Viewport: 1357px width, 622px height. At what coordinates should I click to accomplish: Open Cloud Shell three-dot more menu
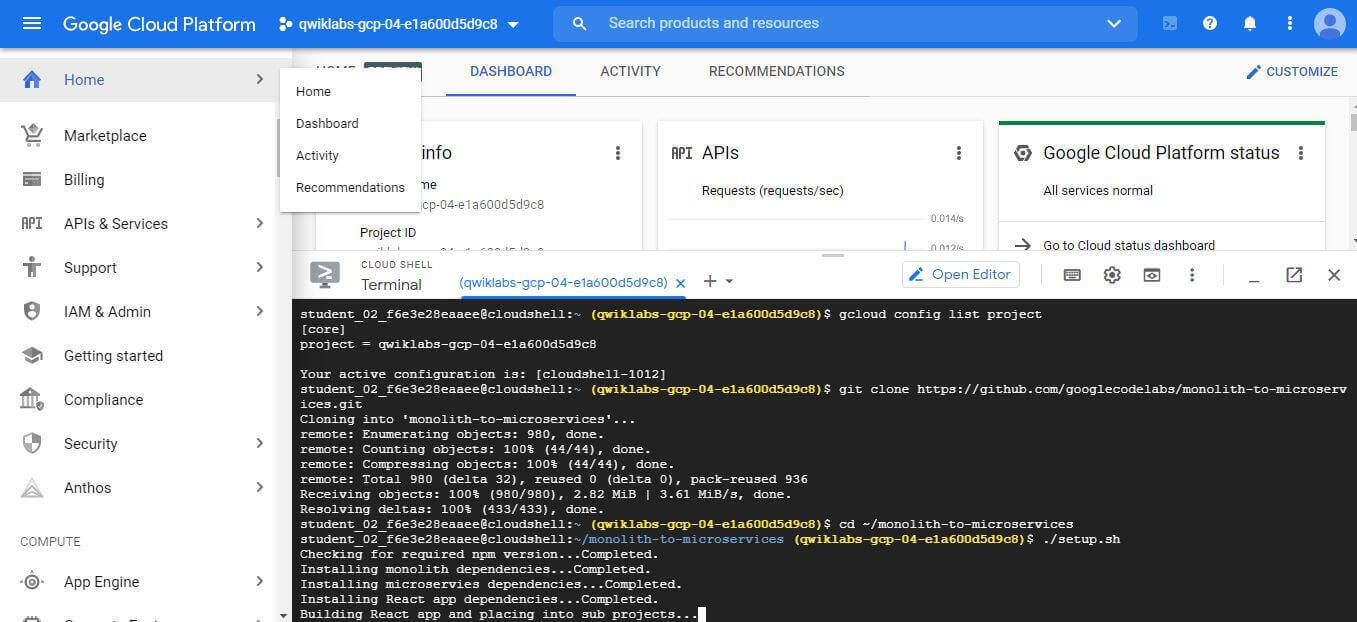(x=1192, y=275)
